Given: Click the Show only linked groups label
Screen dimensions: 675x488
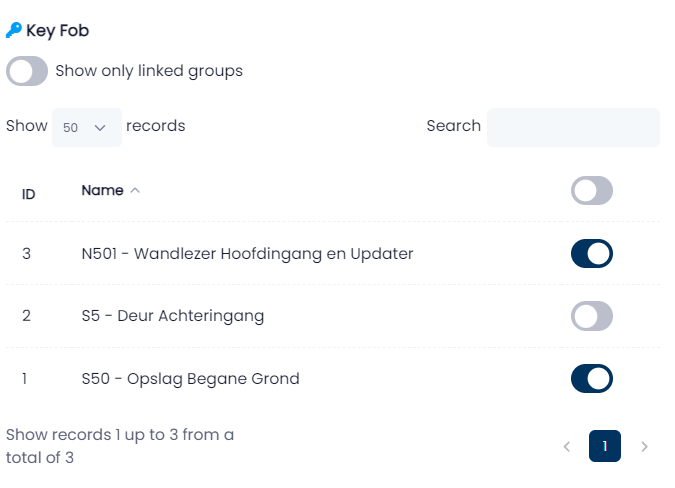Looking at the screenshot, I should coord(149,71).
